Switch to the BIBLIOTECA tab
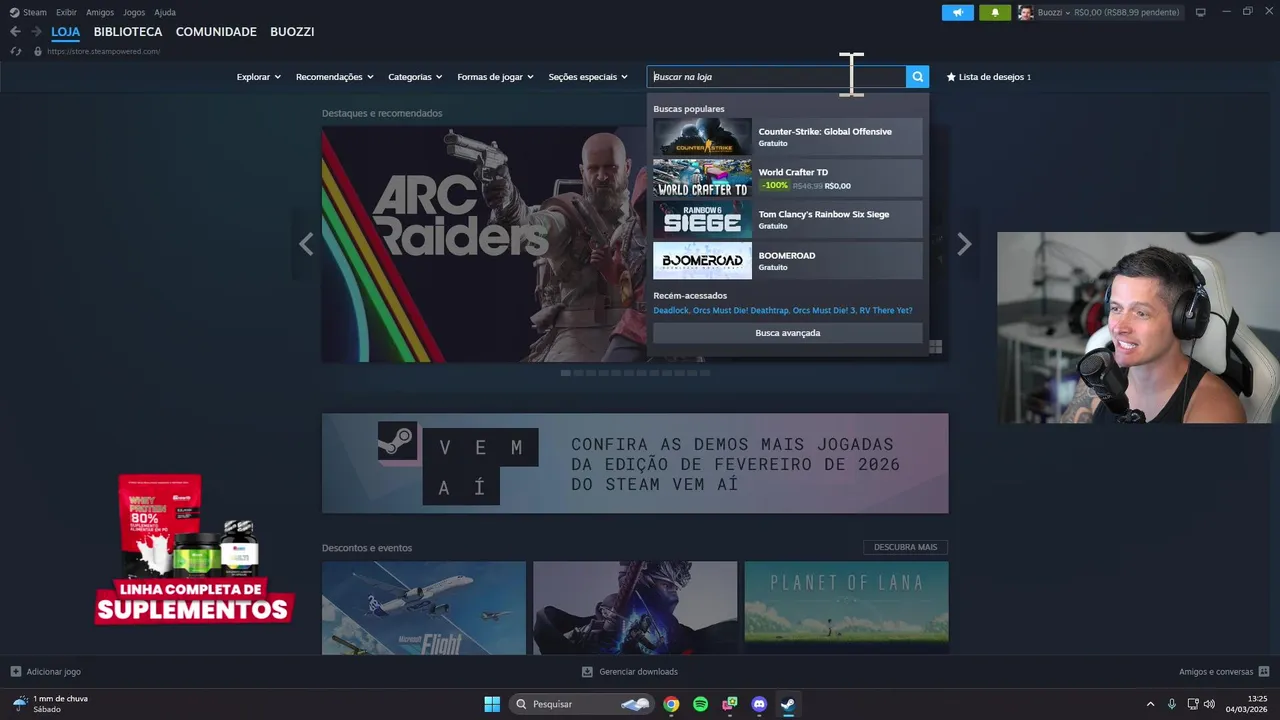Viewport: 1280px width, 720px height. pyautogui.click(x=128, y=32)
